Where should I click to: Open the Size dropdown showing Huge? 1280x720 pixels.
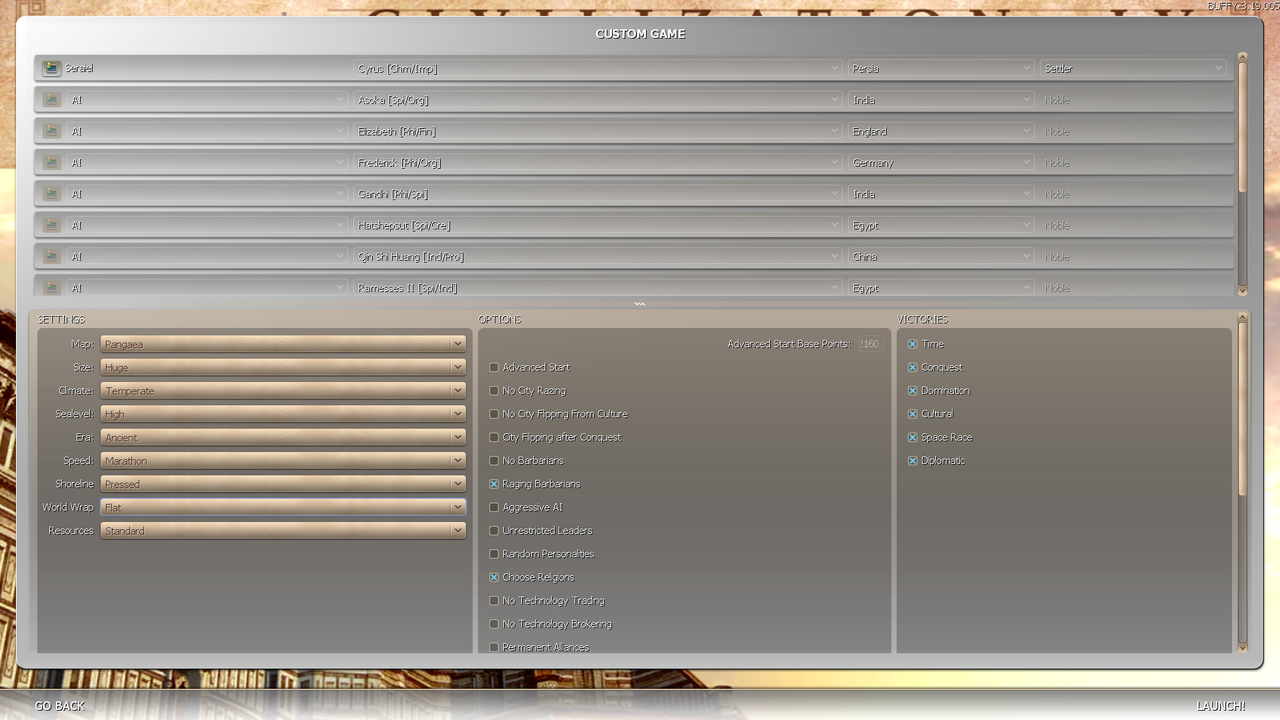coord(283,367)
